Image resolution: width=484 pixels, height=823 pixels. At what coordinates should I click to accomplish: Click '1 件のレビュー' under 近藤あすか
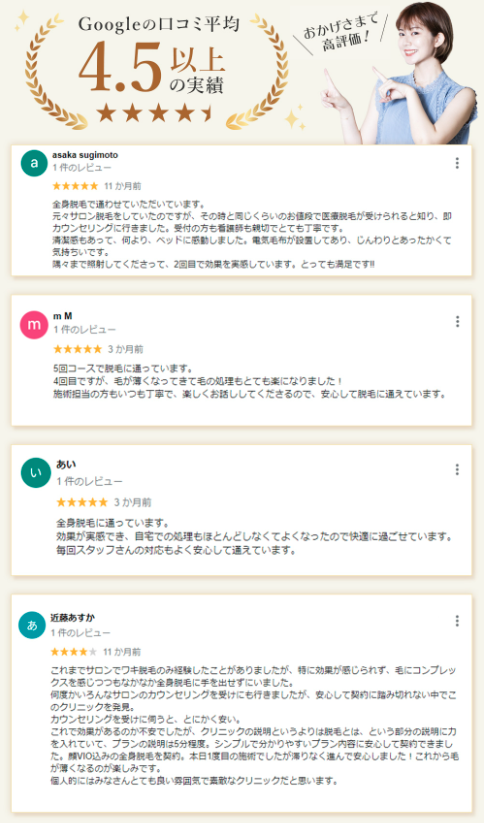pyautogui.click(x=80, y=633)
